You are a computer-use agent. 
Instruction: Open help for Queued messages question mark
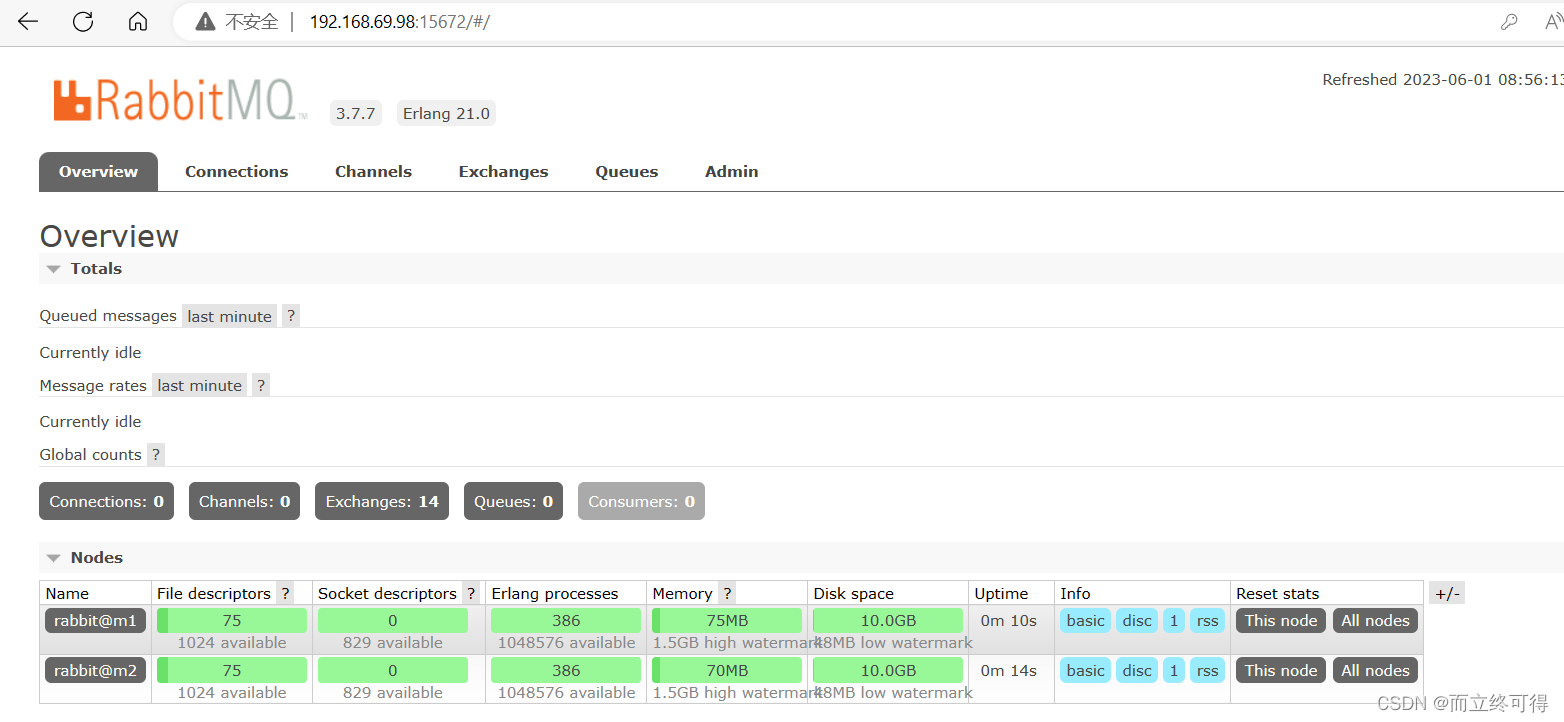coord(291,316)
